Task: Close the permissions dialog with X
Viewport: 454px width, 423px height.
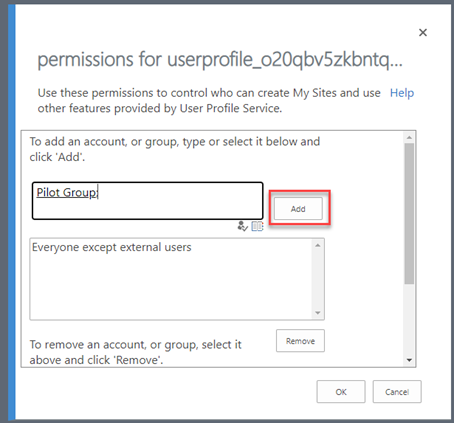Action: 423,32
